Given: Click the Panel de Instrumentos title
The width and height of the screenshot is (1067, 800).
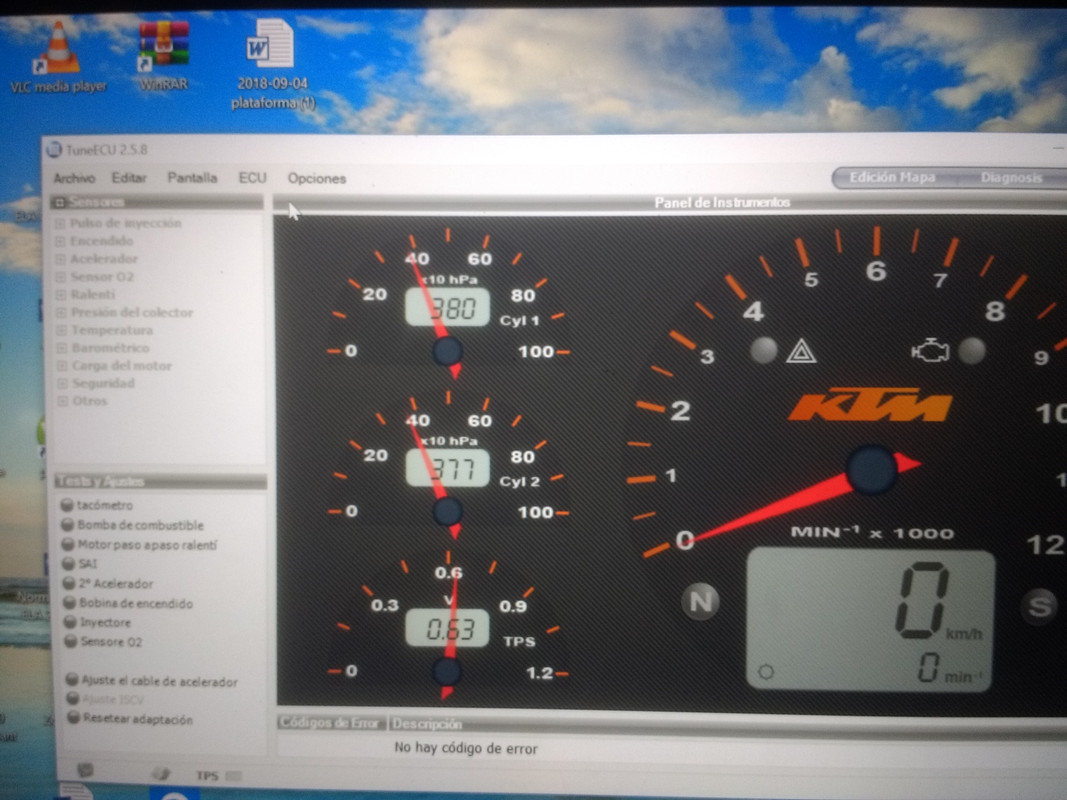Looking at the screenshot, I should coord(722,202).
